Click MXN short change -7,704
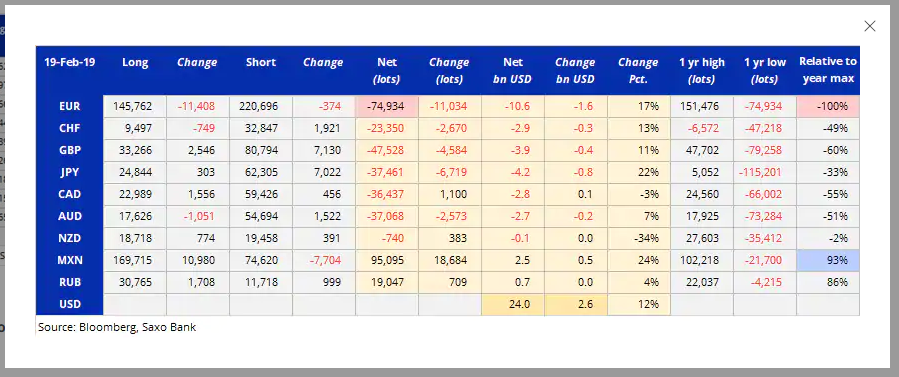899x377 pixels. click(324, 260)
